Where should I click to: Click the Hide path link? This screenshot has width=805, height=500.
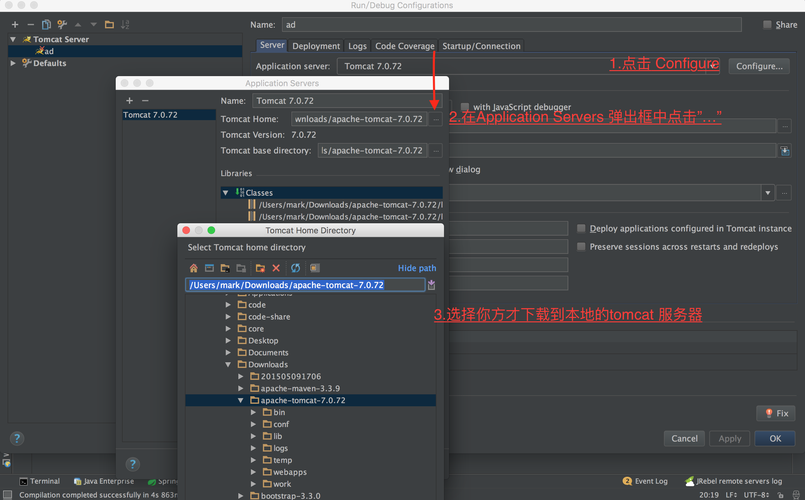point(417,268)
